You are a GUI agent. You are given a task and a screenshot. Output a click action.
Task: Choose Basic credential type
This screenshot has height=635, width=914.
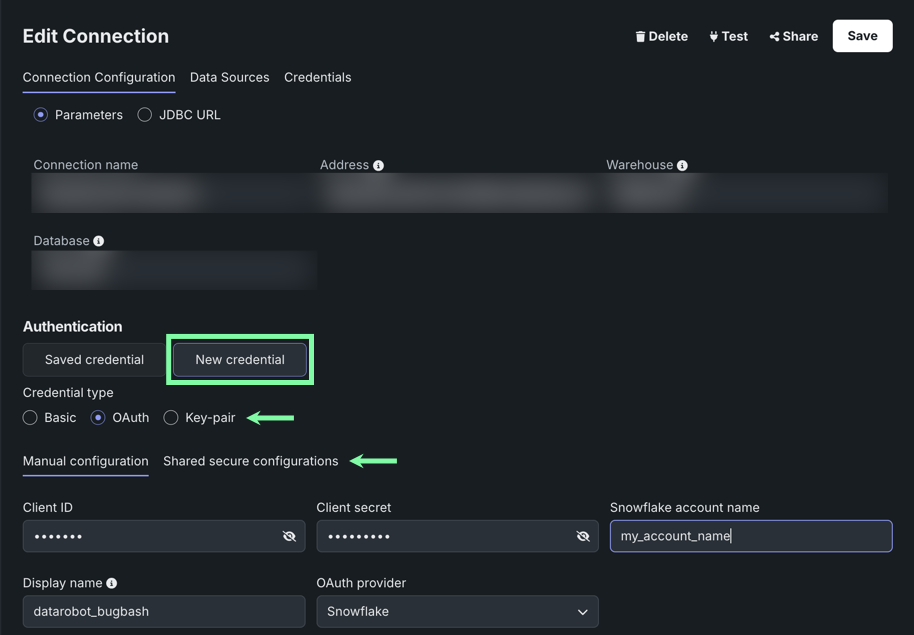coord(31,418)
